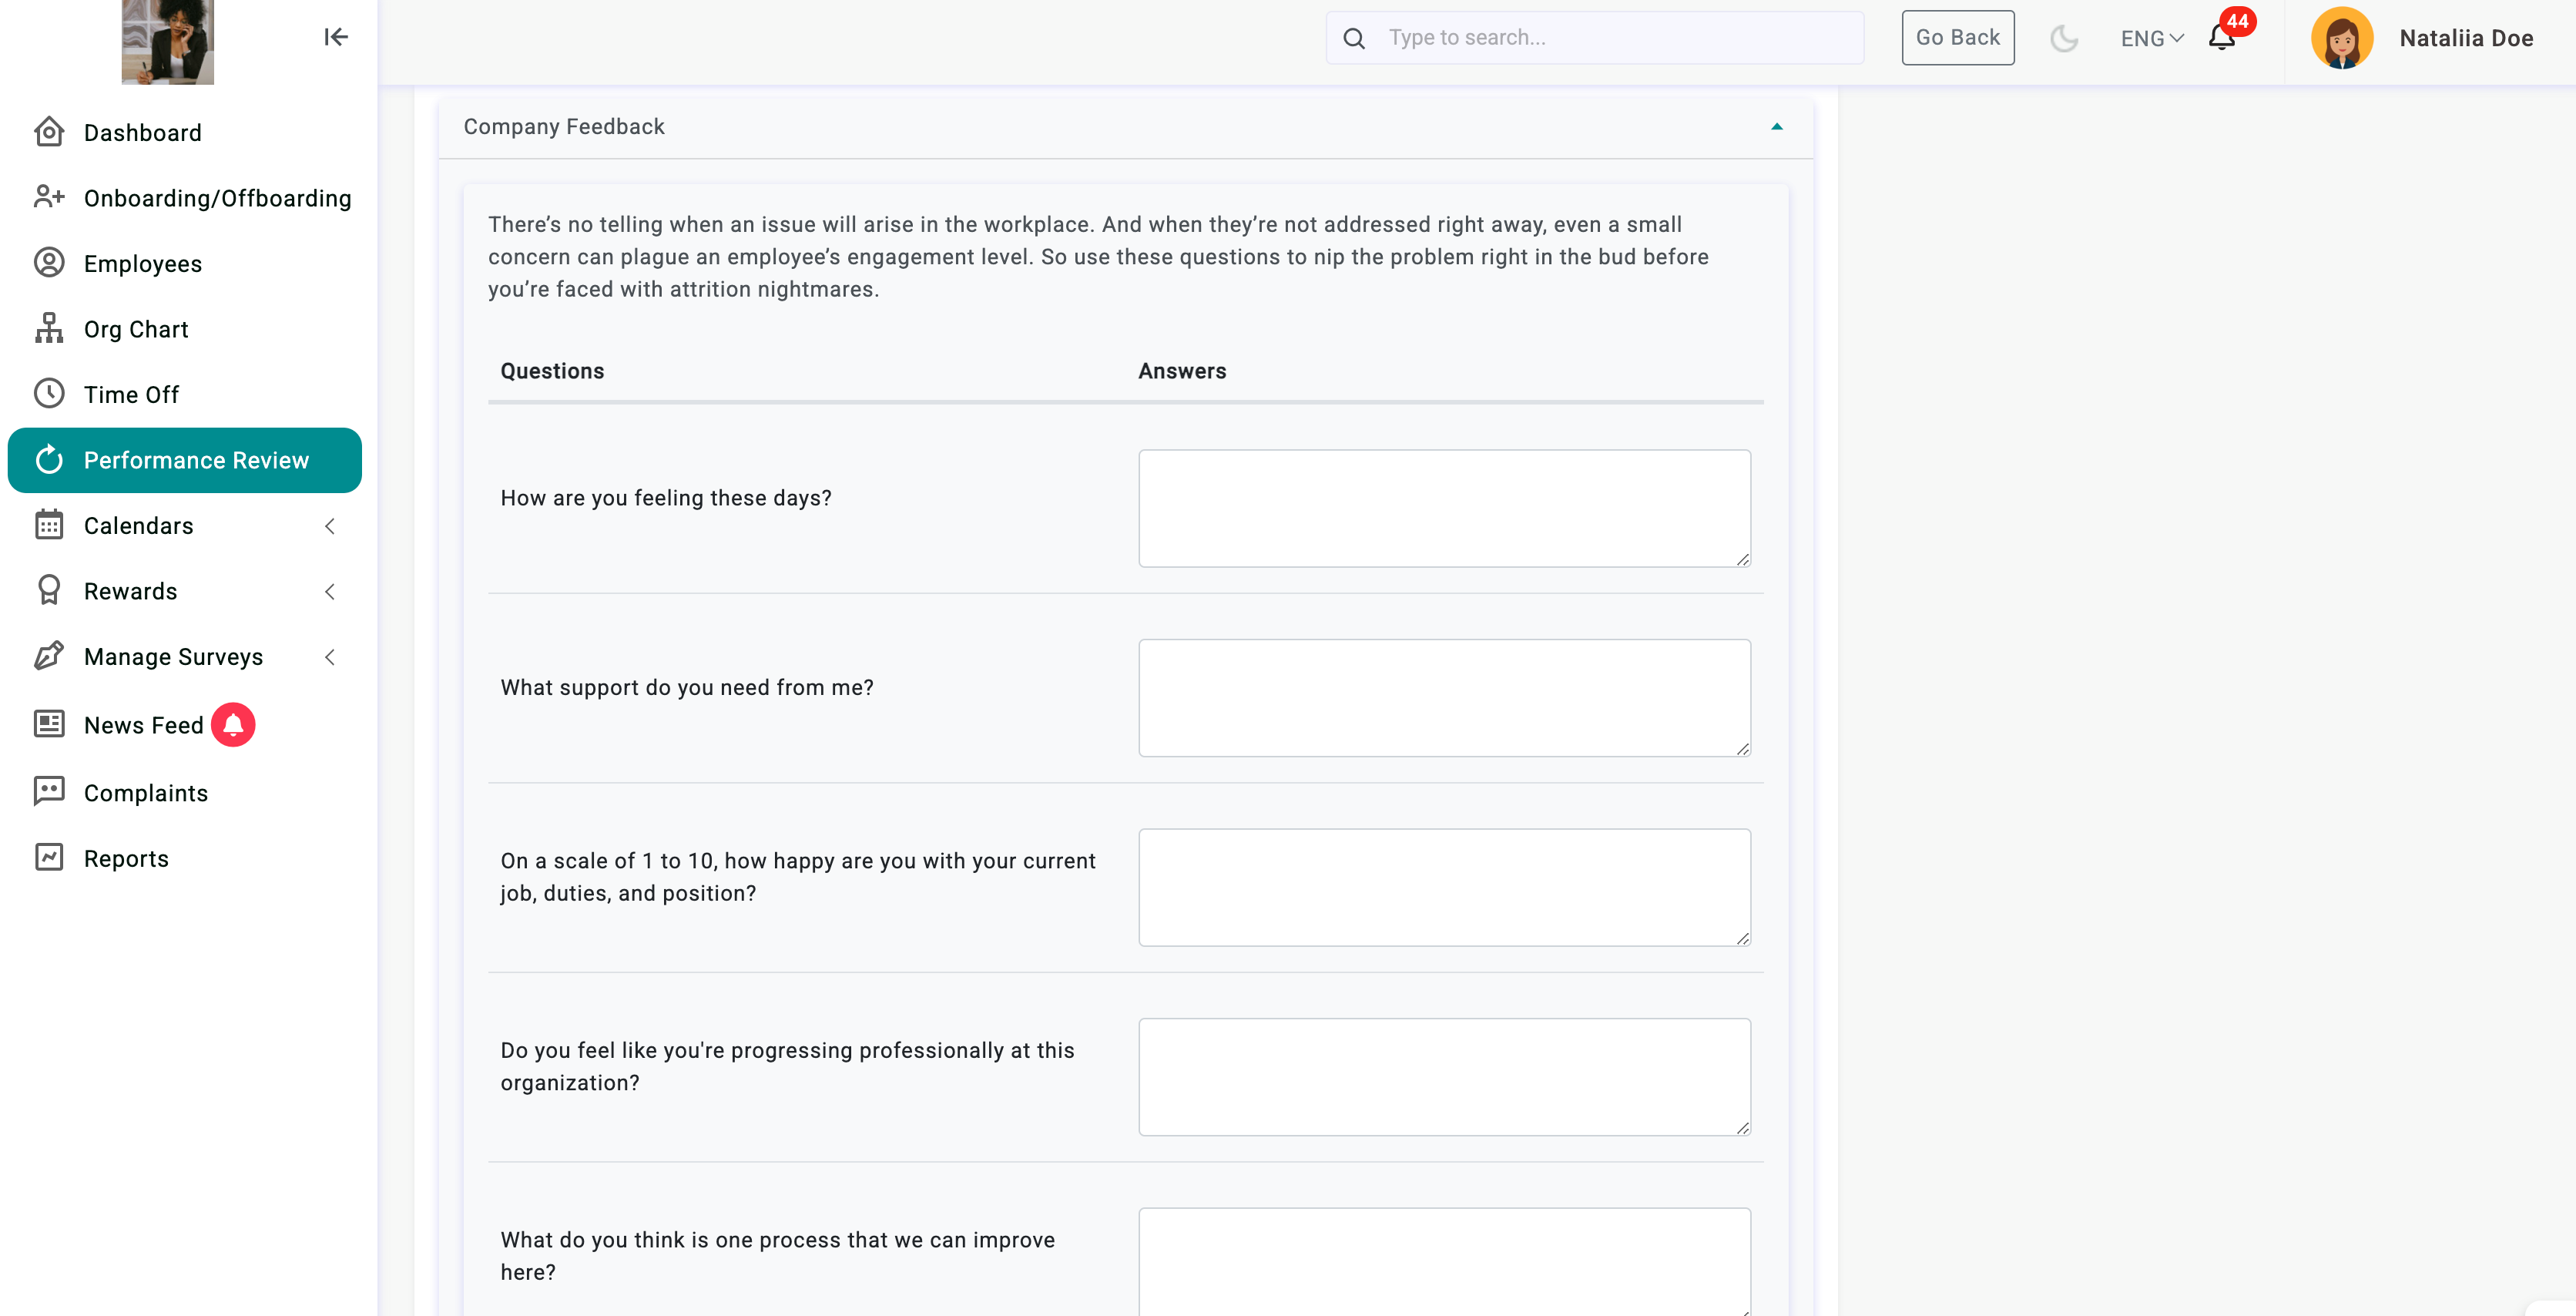Click the Manage Surveys pen icon
The height and width of the screenshot is (1316, 2576).
click(49, 656)
